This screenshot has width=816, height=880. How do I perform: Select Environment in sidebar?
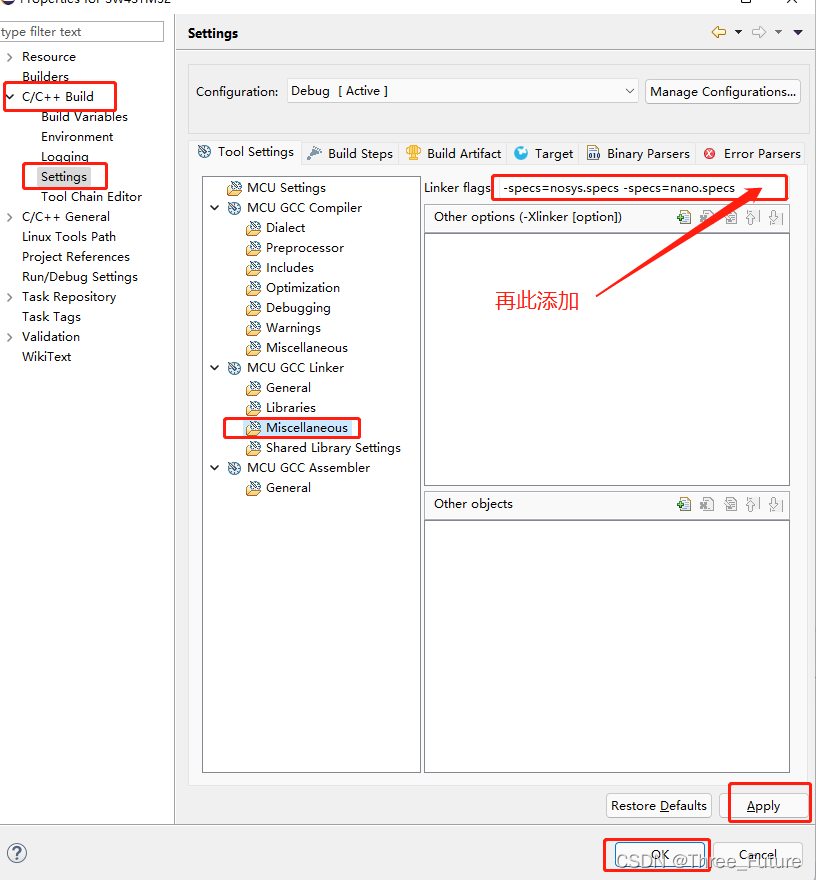point(77,137)
